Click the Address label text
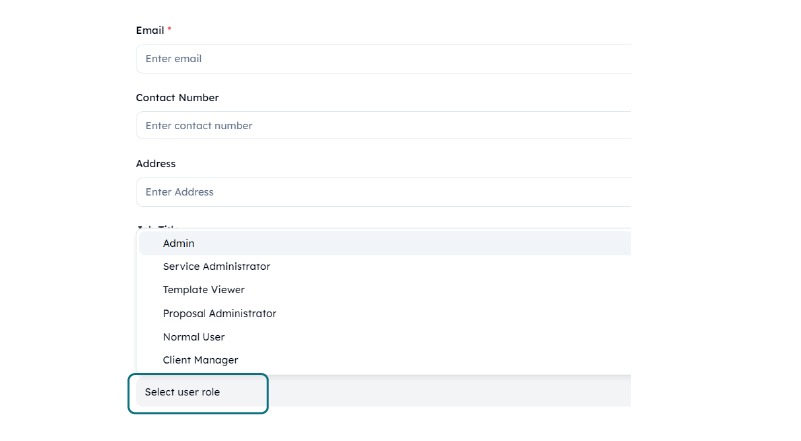801x441 pixels. 156,164
